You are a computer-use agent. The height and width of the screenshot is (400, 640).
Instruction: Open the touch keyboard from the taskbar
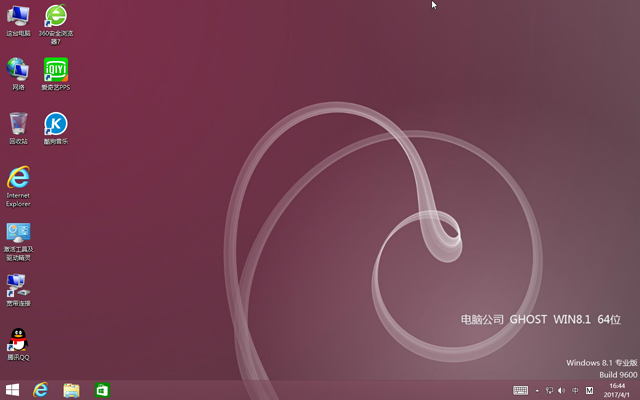point(521,390)
